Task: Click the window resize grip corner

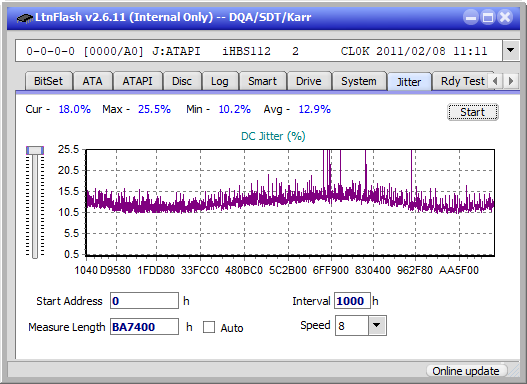Action: click(513, 371)
